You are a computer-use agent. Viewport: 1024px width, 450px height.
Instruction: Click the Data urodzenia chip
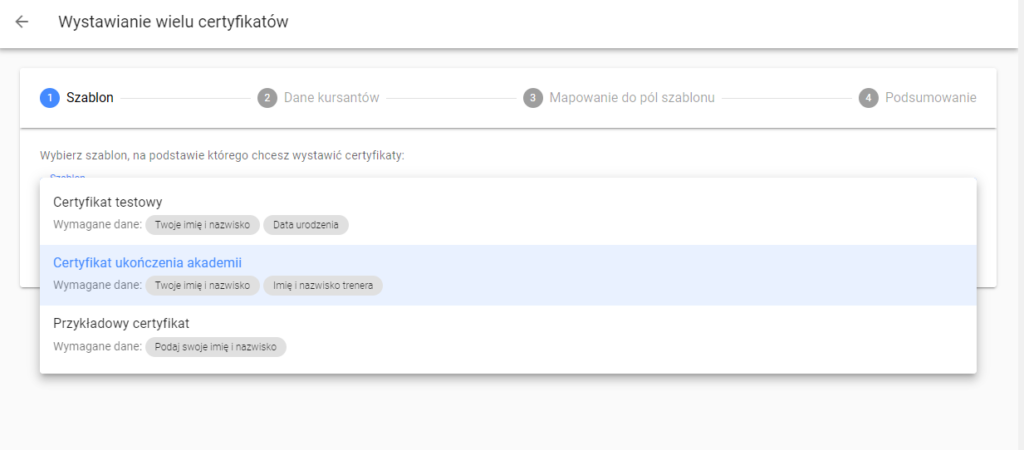306,225
